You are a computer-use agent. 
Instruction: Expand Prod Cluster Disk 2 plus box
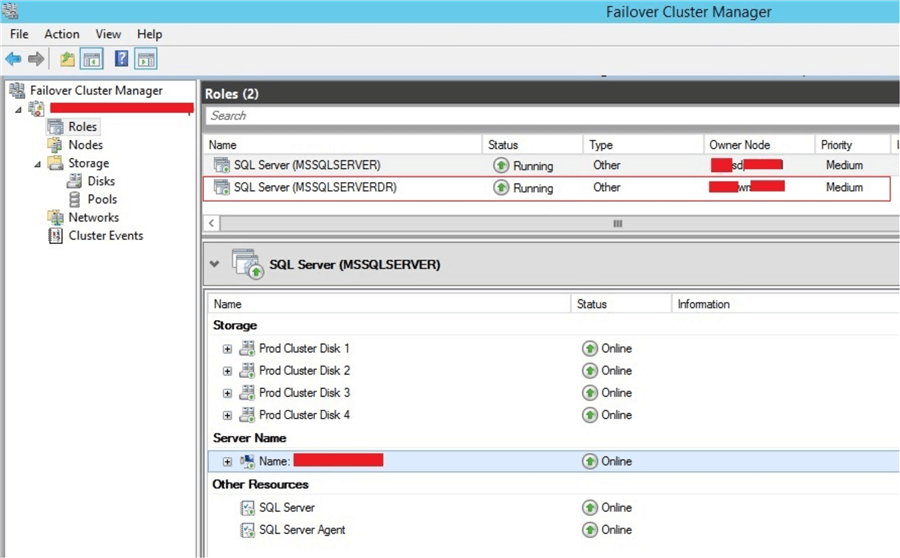[x=227, y=371]
